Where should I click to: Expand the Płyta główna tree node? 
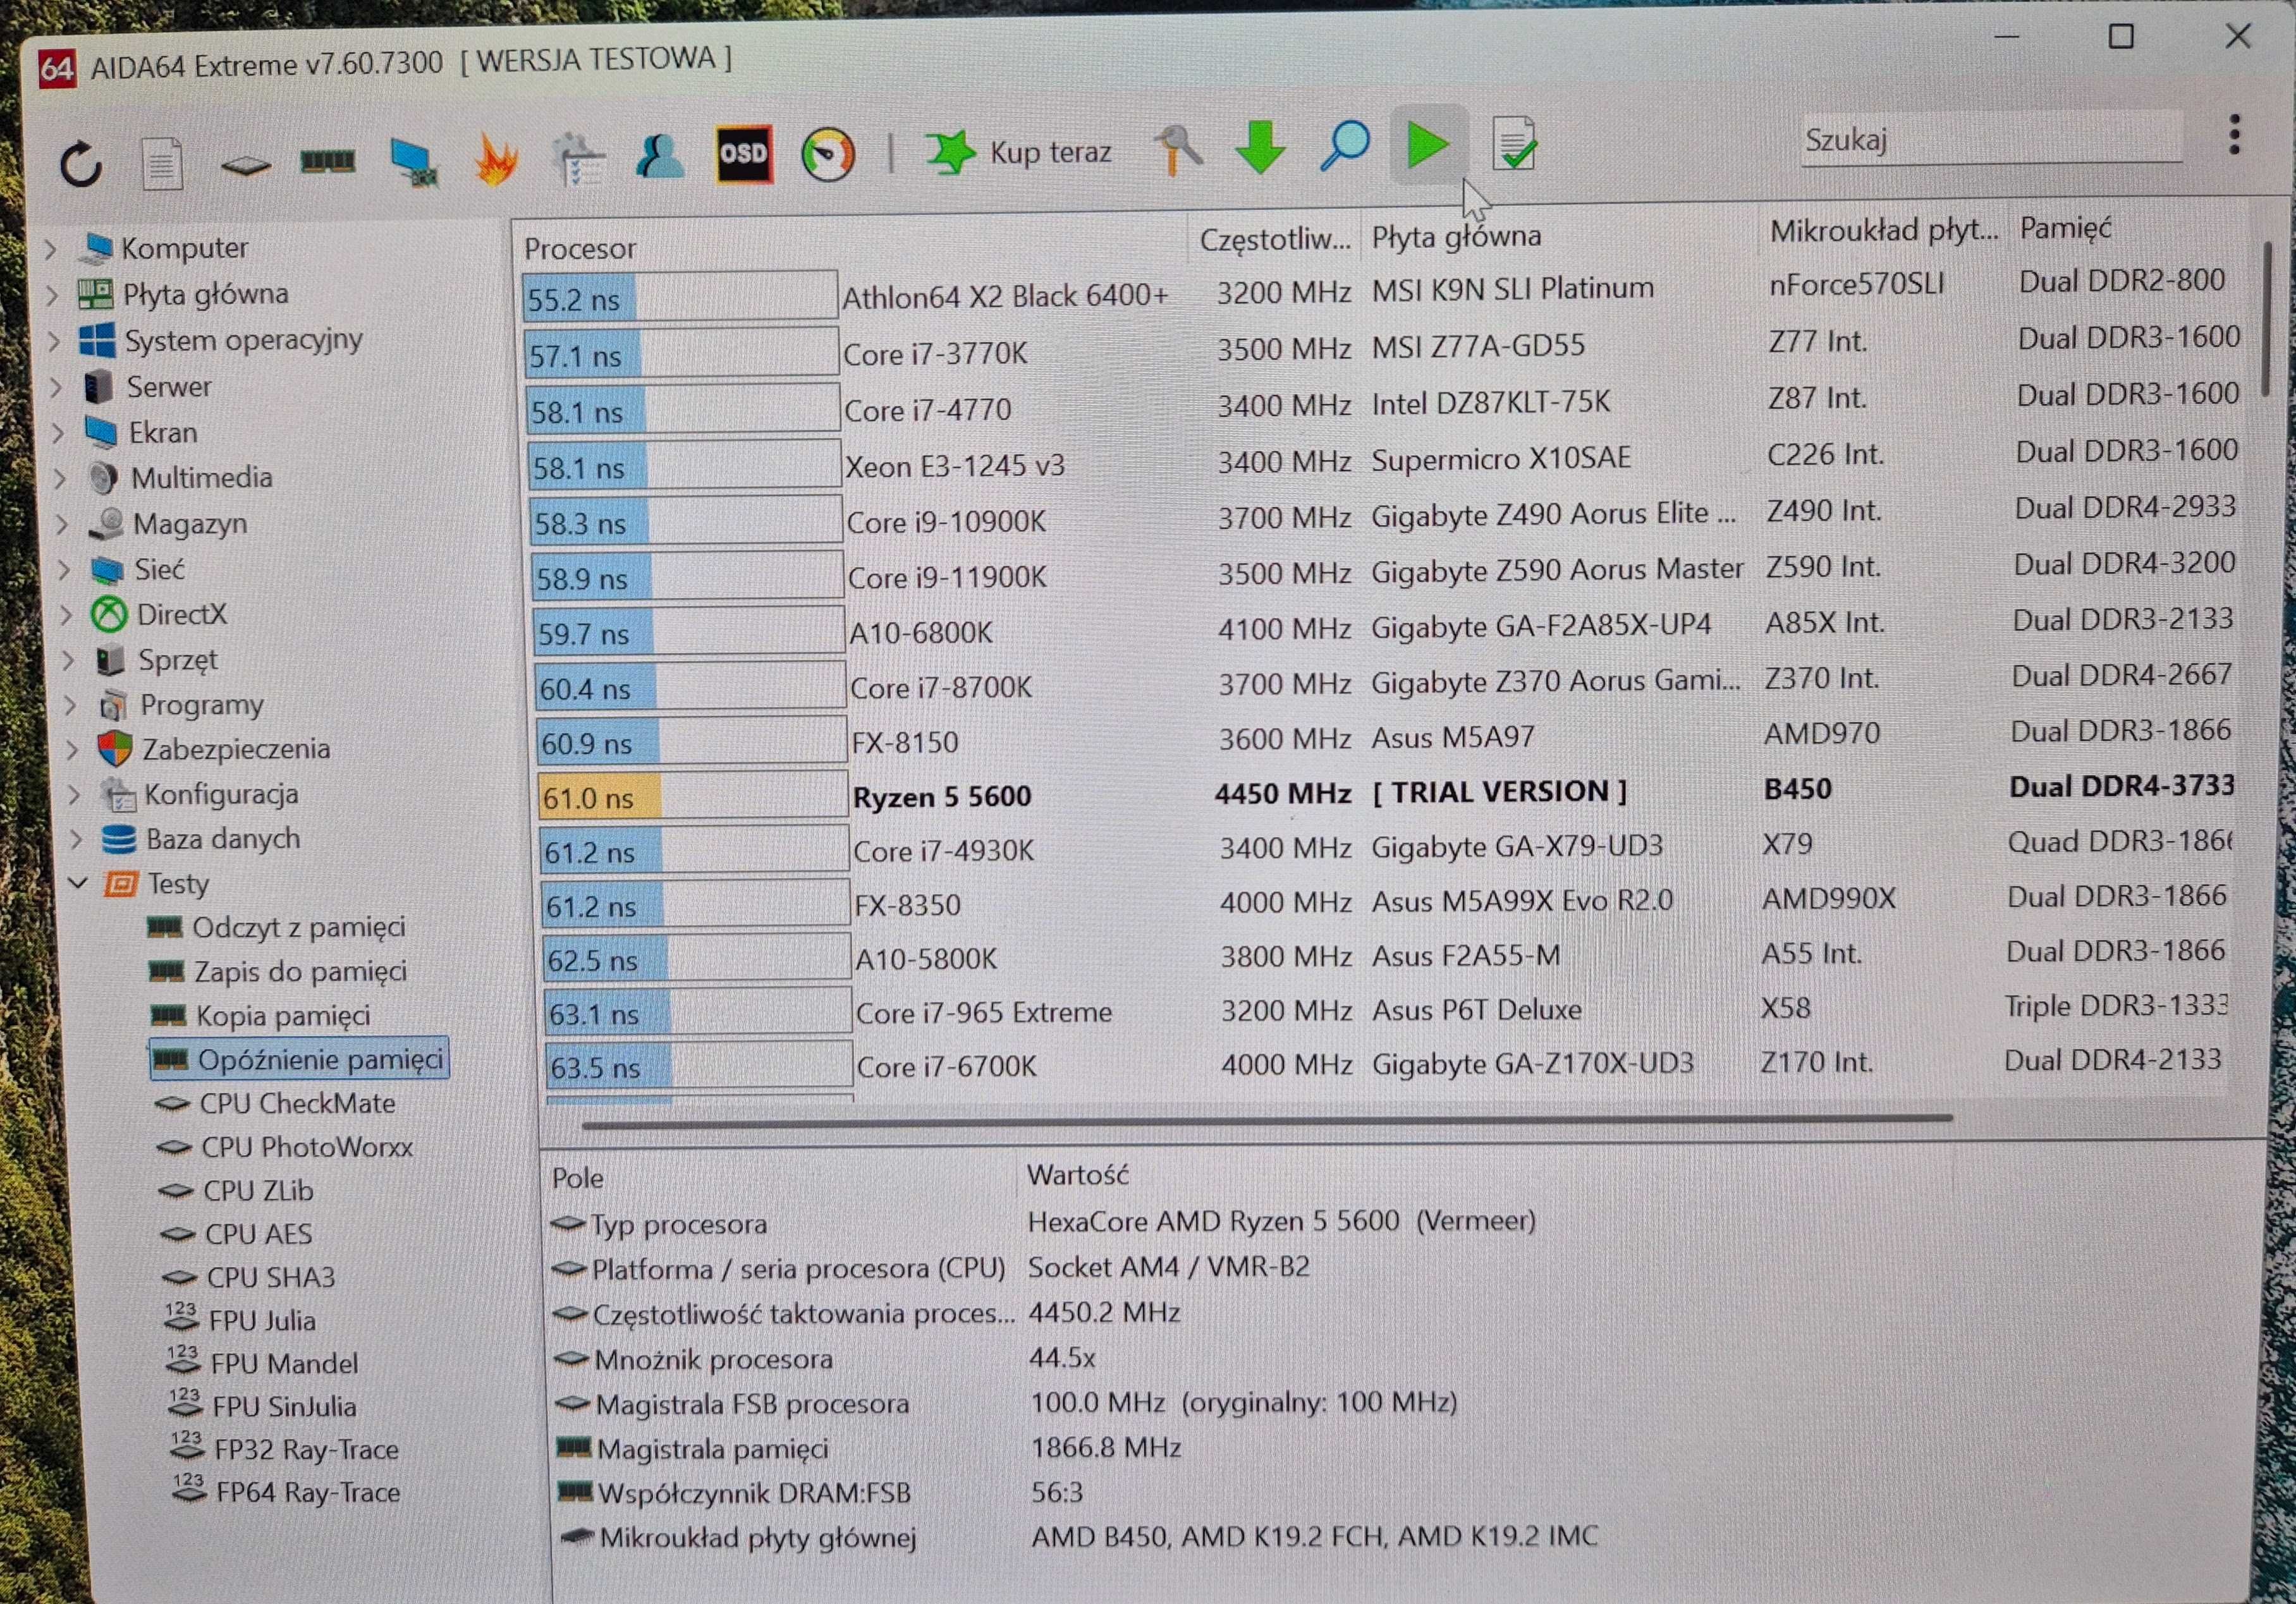pos(53,295)
